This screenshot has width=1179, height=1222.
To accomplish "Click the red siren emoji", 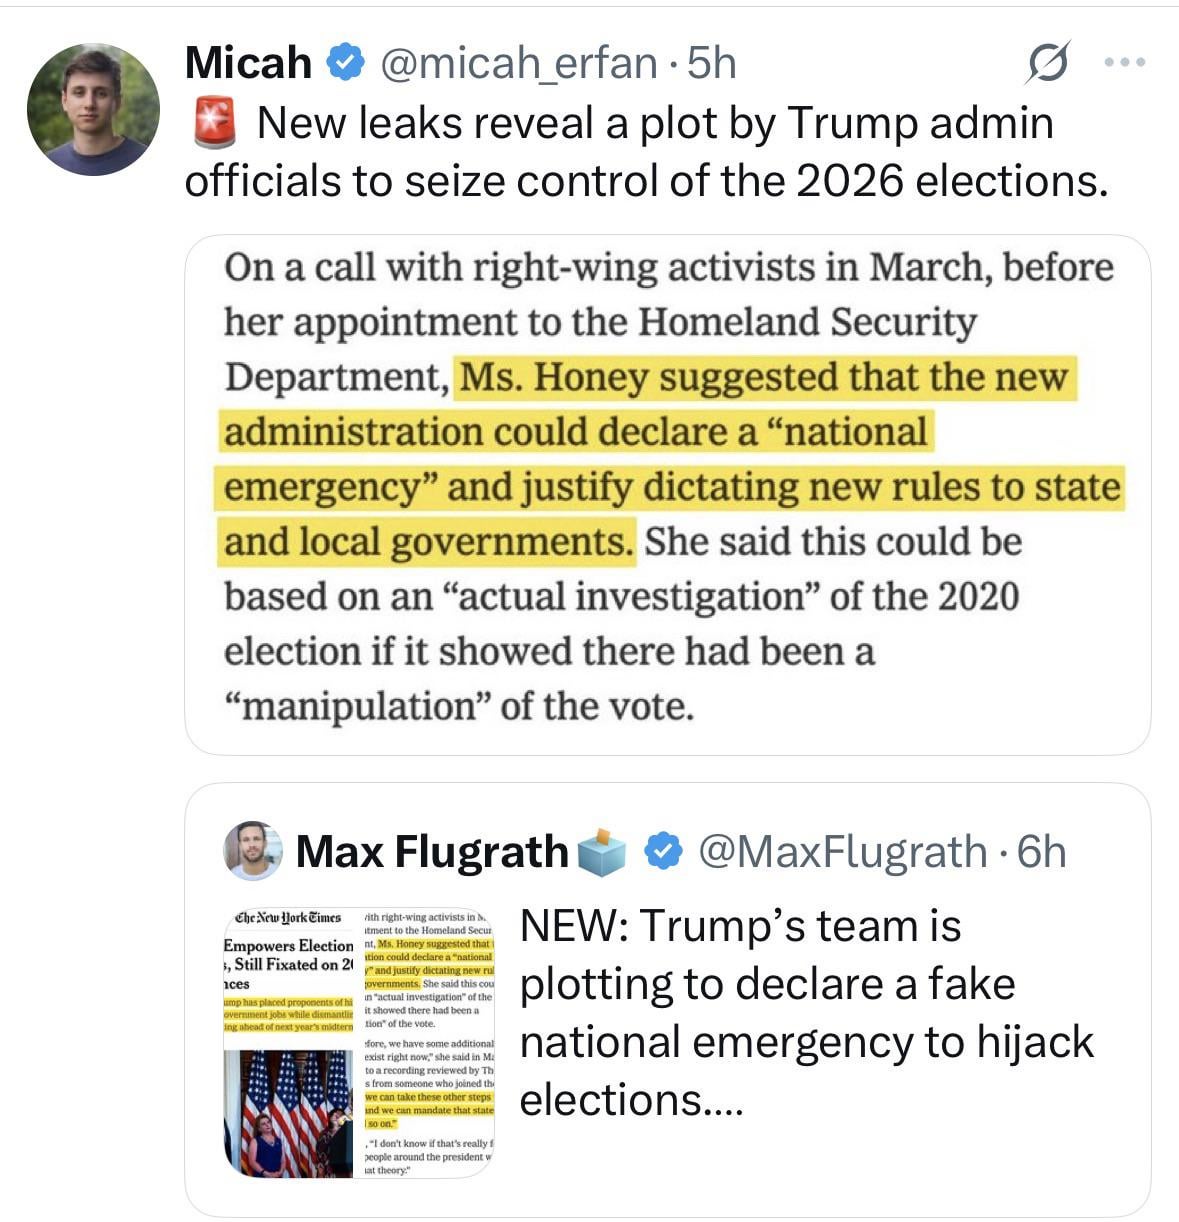I will [x=212, y=123].
